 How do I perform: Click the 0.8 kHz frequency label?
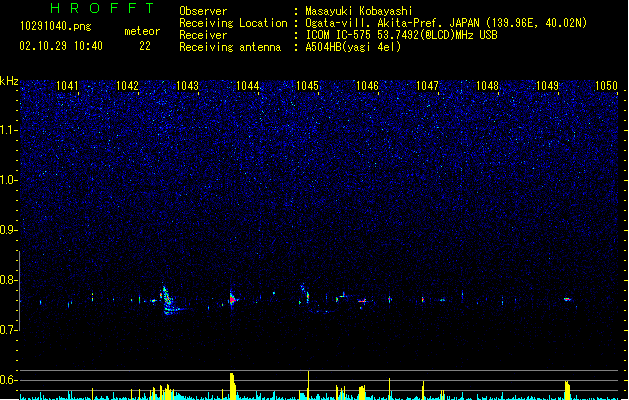(9, 280)
